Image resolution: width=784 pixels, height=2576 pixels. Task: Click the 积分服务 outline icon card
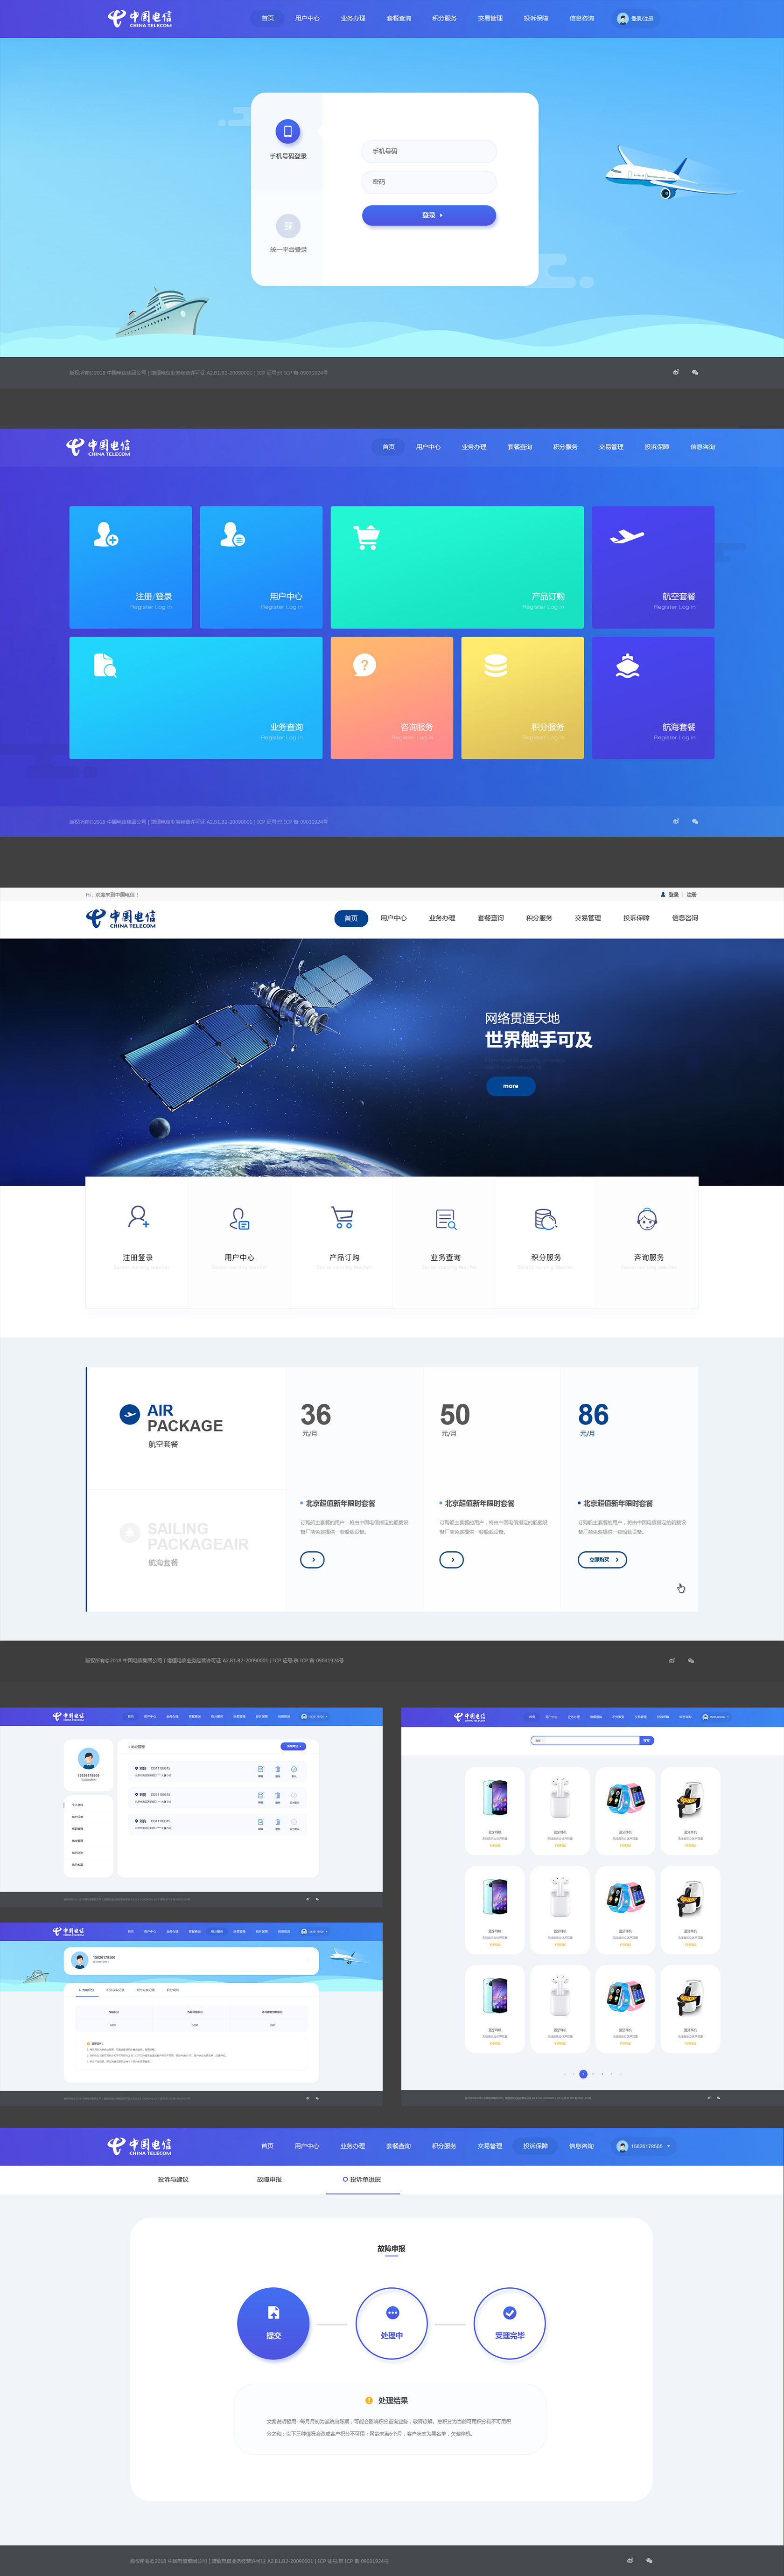click(x=546, y=1242)
